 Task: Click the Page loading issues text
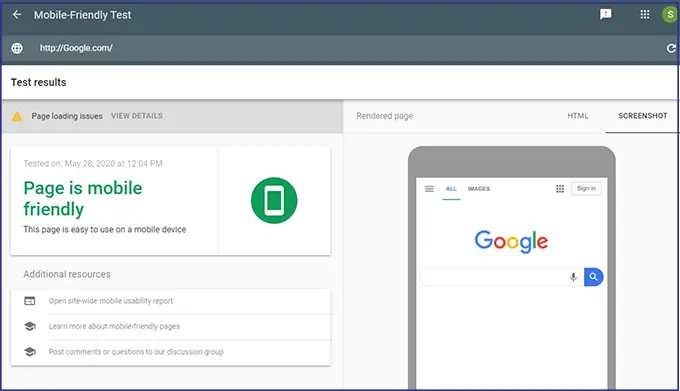[x=67, y=116]
